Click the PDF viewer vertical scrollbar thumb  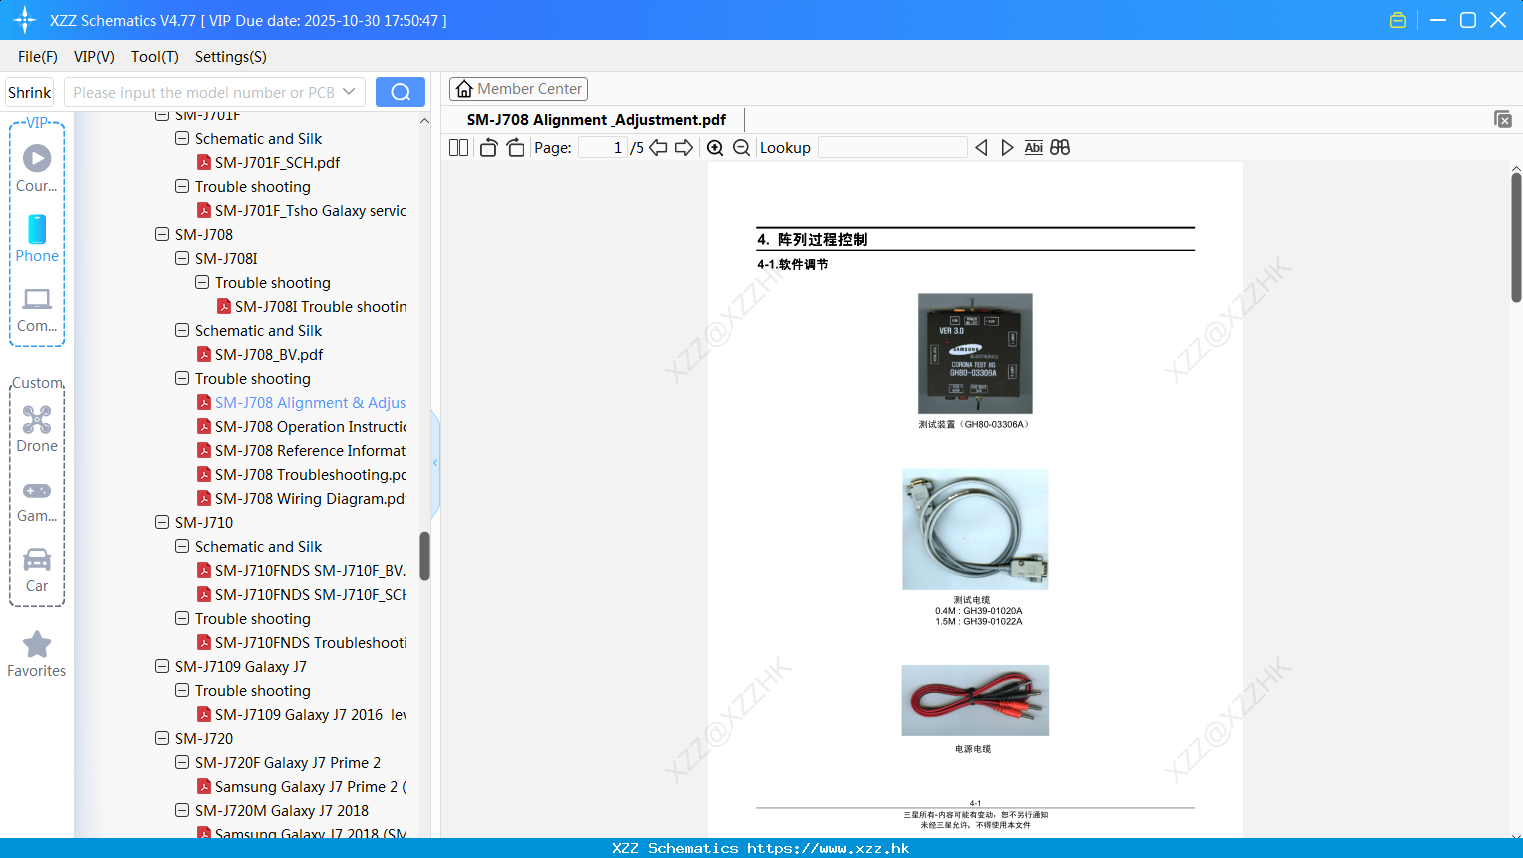pos(1516,236)
